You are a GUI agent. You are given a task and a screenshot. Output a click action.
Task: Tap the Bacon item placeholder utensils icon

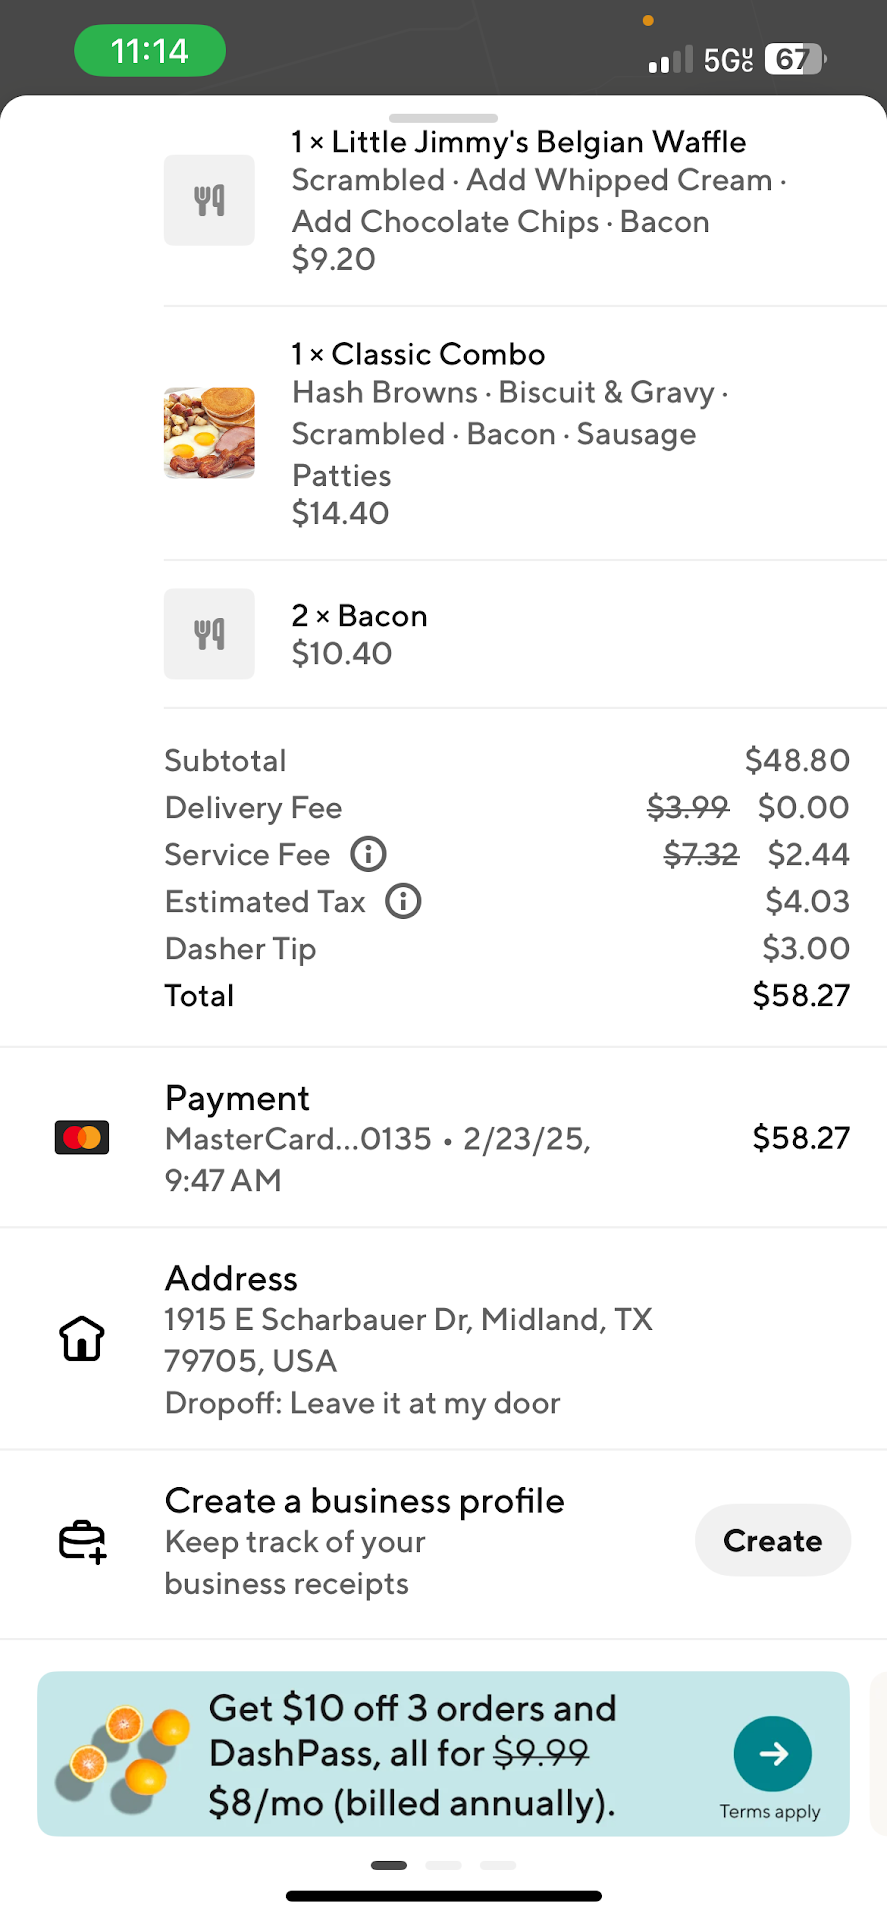(x=209, y=634)
